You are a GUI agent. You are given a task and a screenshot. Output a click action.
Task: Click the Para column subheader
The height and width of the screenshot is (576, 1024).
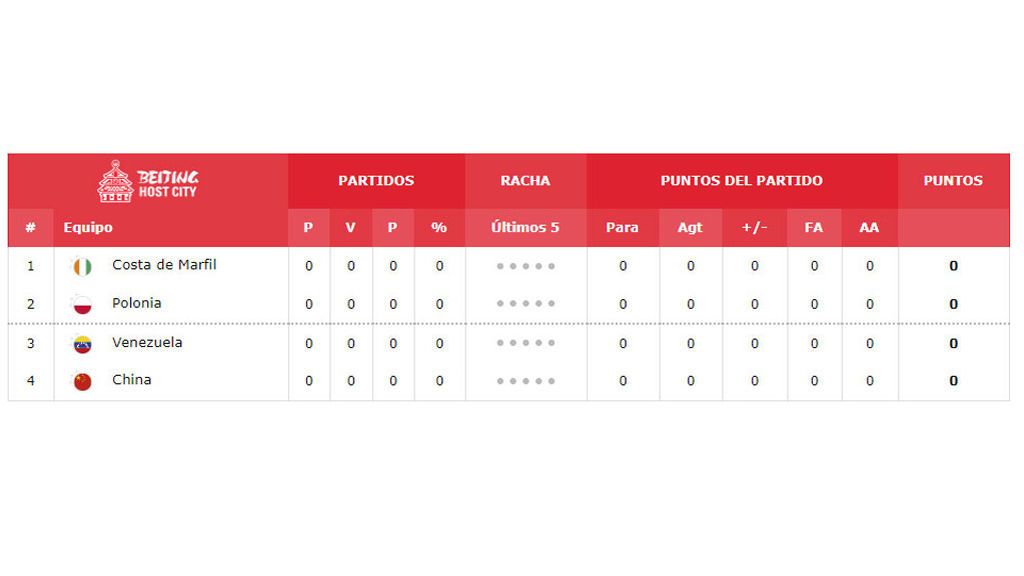coord(622,227)
